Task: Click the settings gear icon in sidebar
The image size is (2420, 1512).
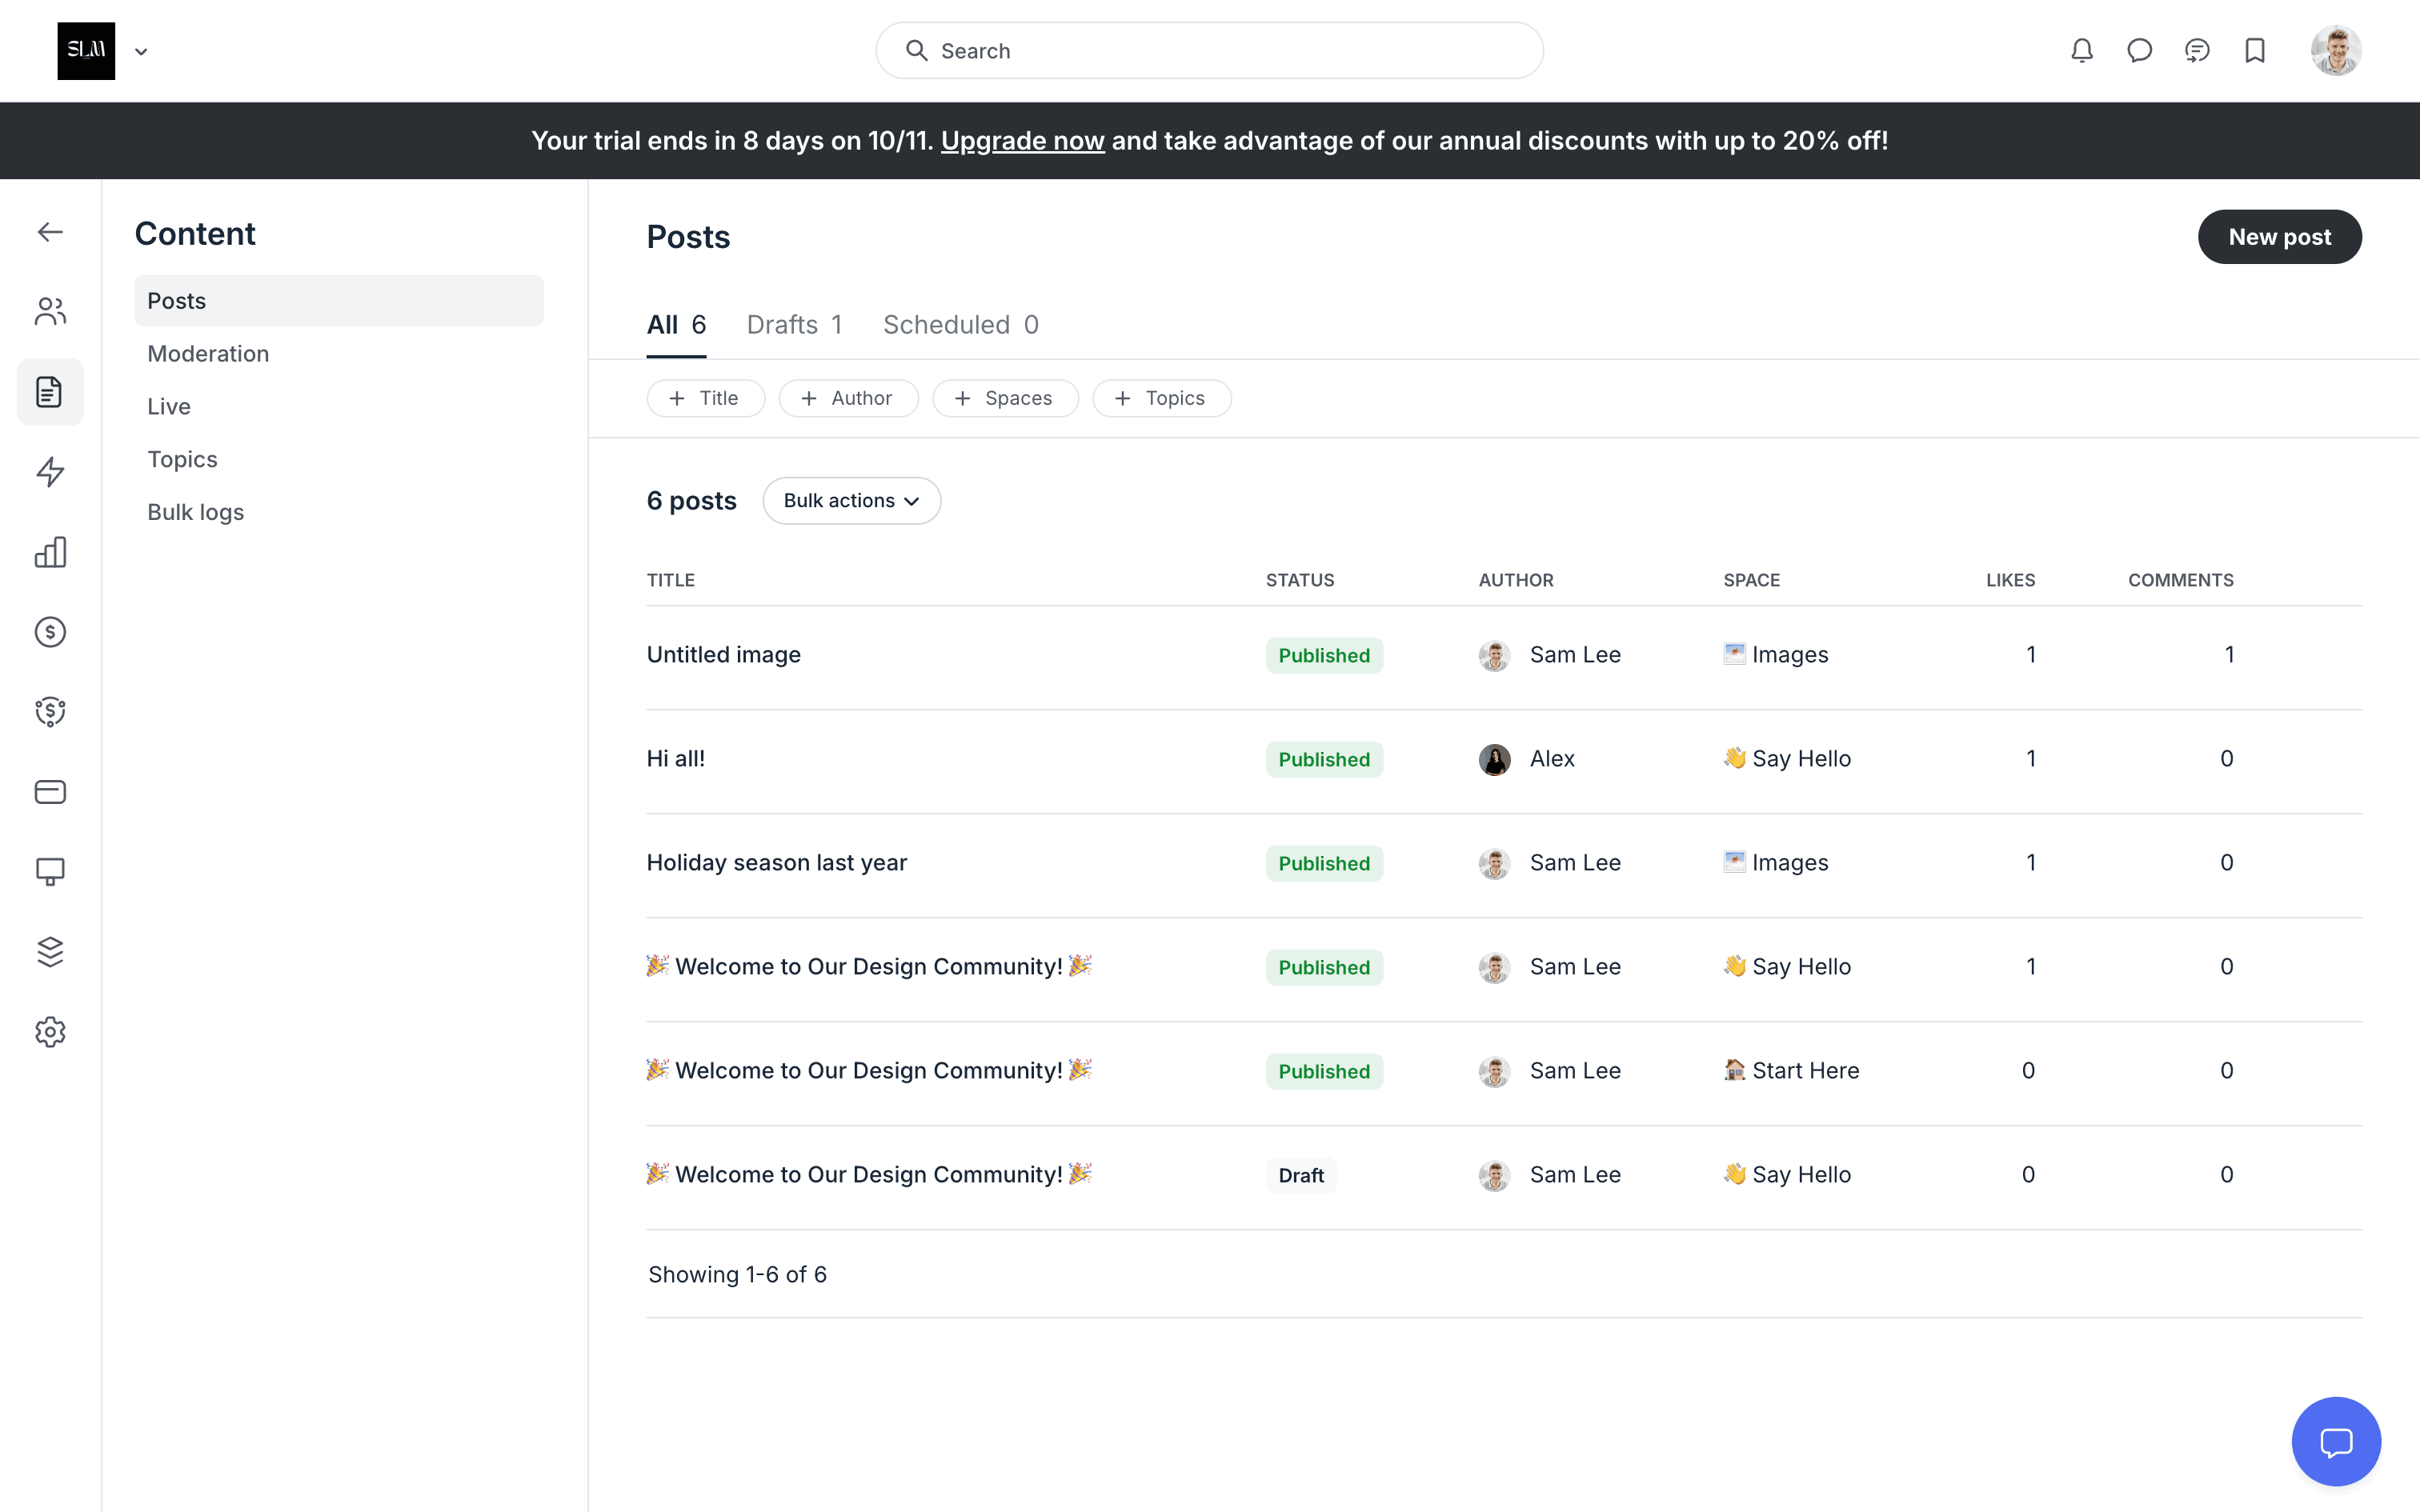Action: point(50,1032)
